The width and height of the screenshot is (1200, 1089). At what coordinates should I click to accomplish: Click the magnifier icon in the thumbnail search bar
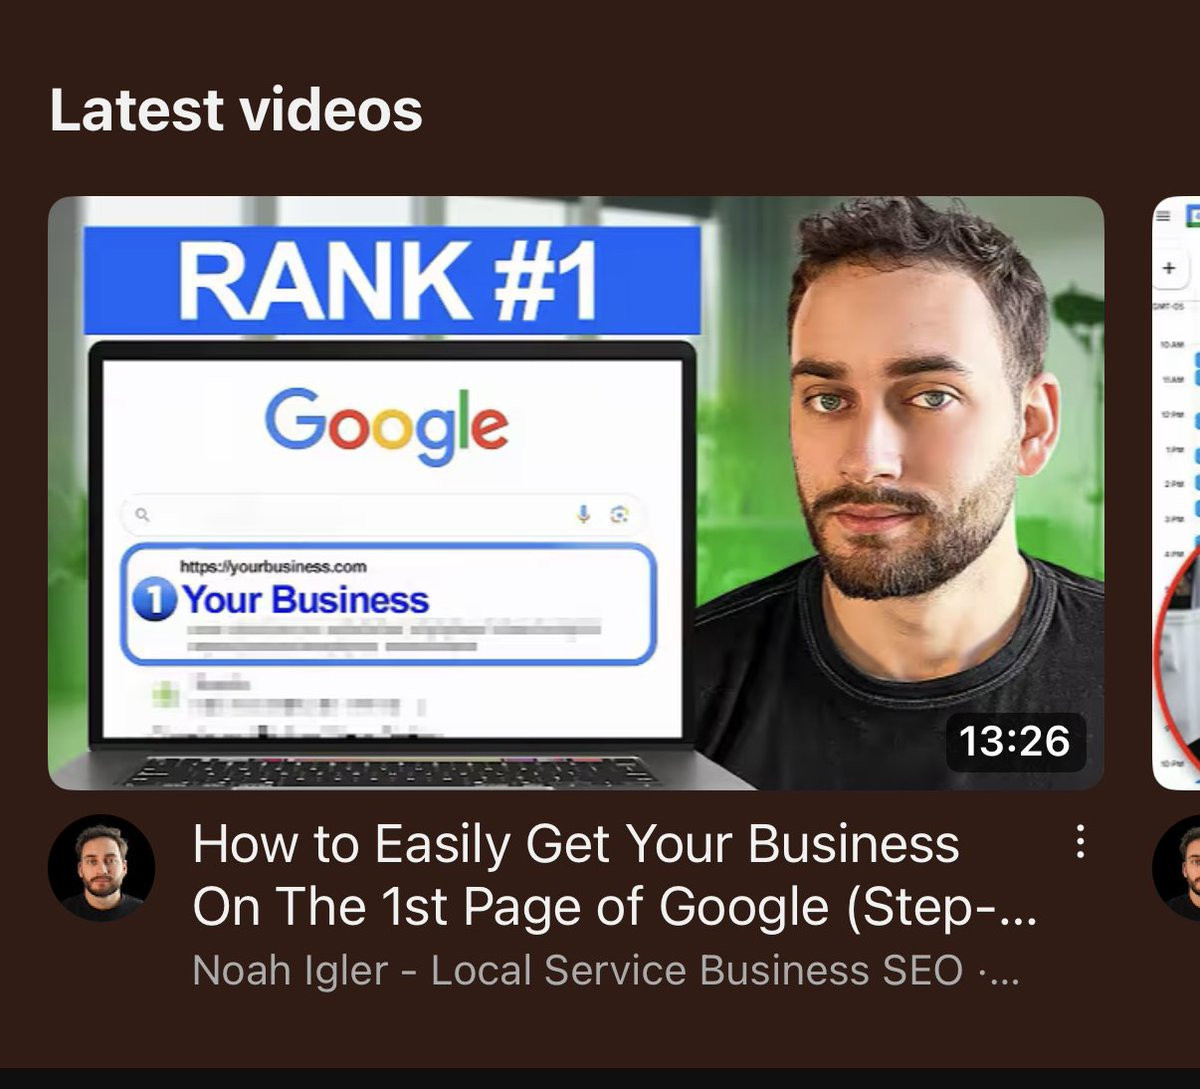point(142,515)
